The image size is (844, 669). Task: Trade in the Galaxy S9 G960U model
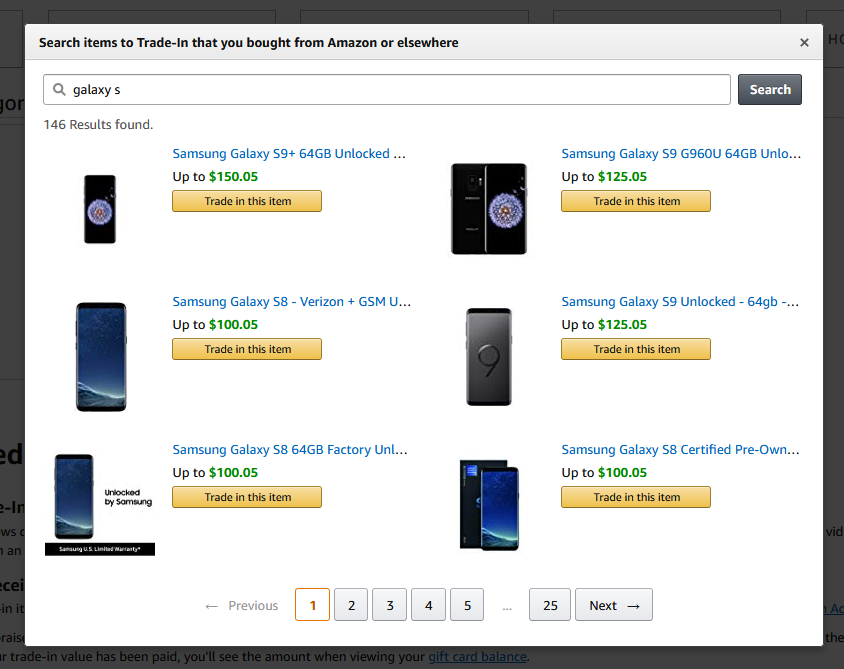pos(635,200)
